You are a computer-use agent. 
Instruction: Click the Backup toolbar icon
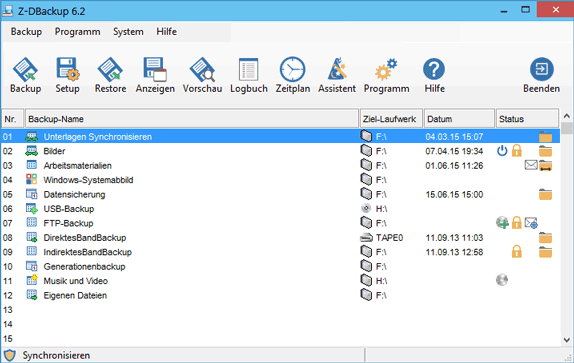pos(25,70)
